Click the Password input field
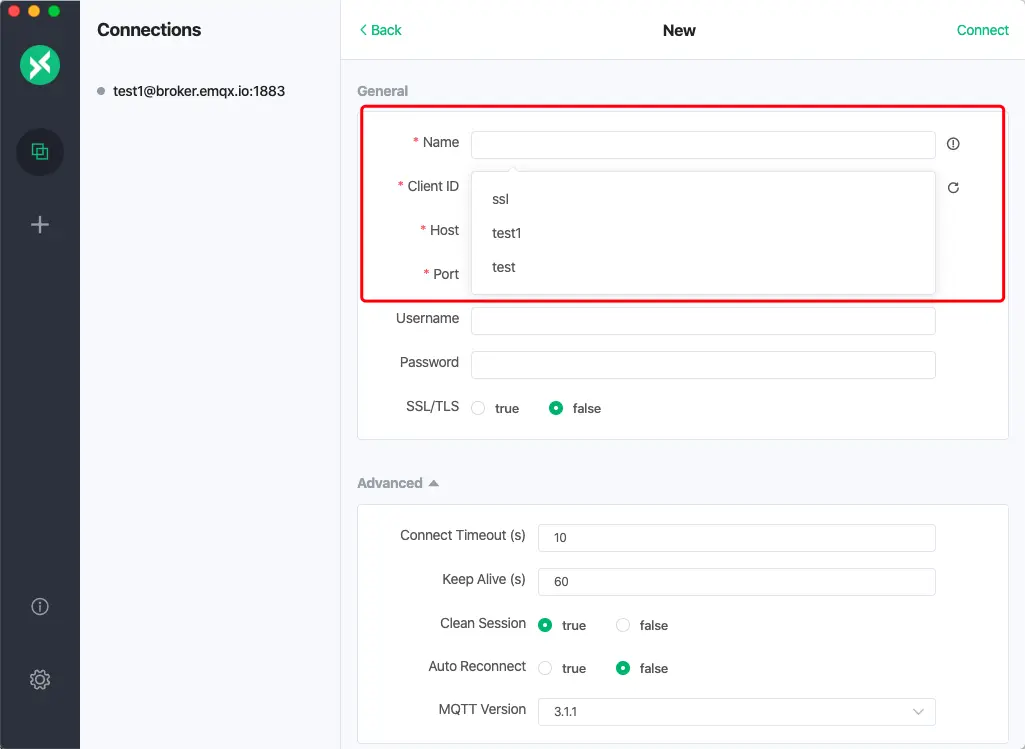Viewport: 1025px width, 749px height. click(x=702, y=364)
